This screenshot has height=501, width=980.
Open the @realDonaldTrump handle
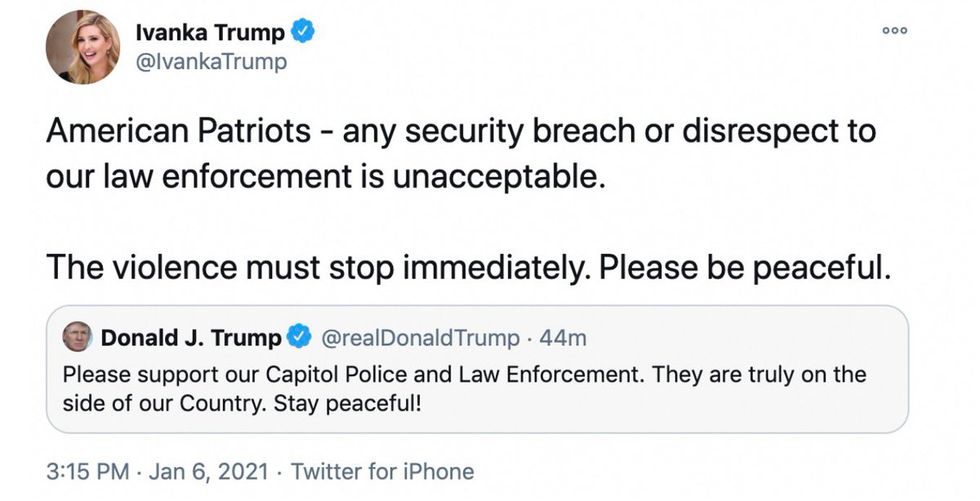(420, 338)
